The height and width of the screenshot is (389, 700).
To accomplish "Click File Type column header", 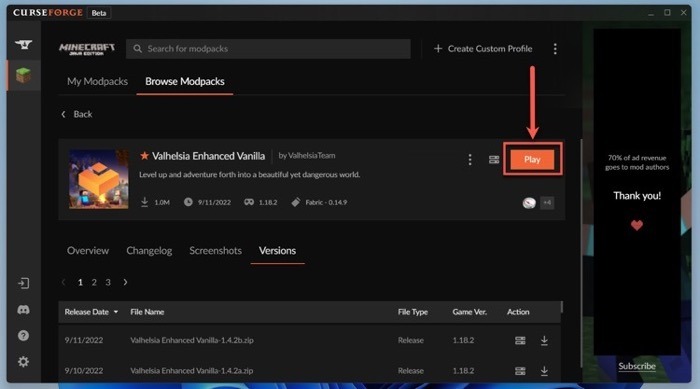I will 413,312.
